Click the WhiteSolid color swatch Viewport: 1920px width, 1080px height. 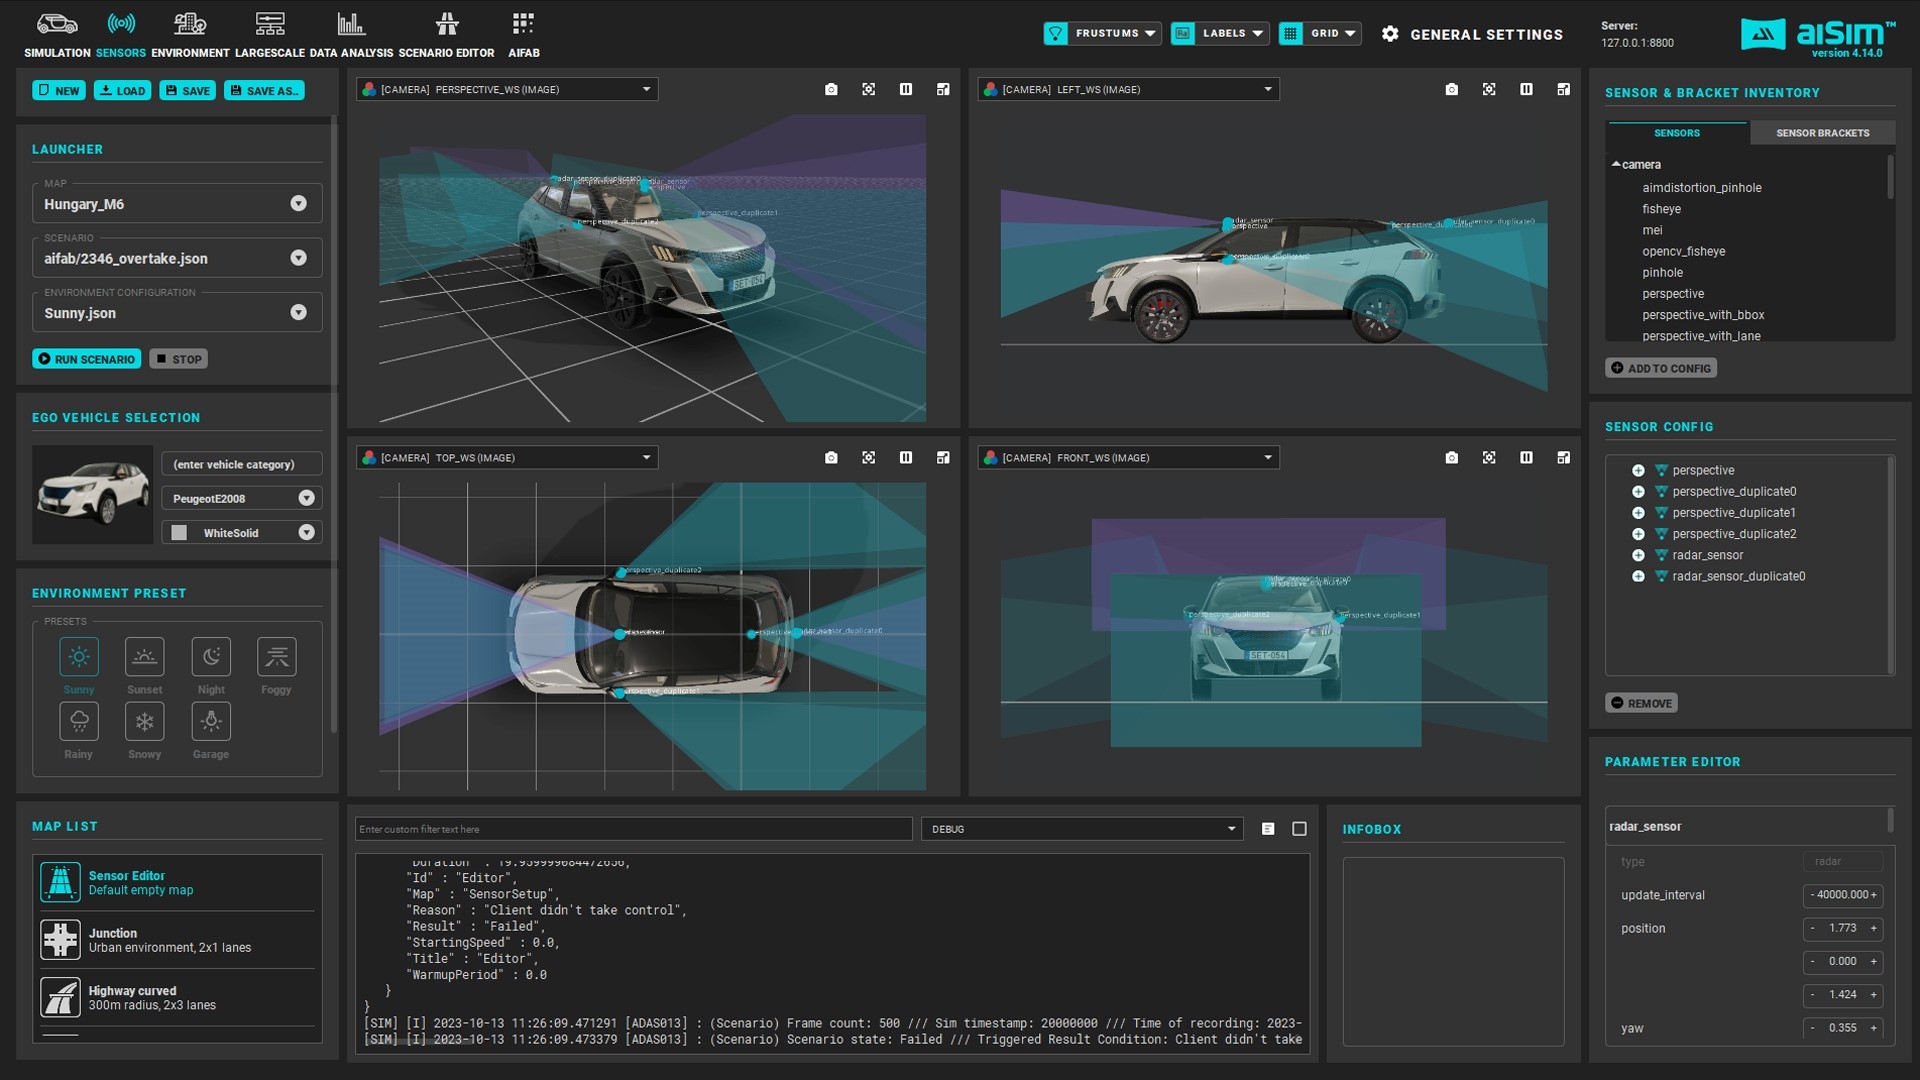click(179, 533)
